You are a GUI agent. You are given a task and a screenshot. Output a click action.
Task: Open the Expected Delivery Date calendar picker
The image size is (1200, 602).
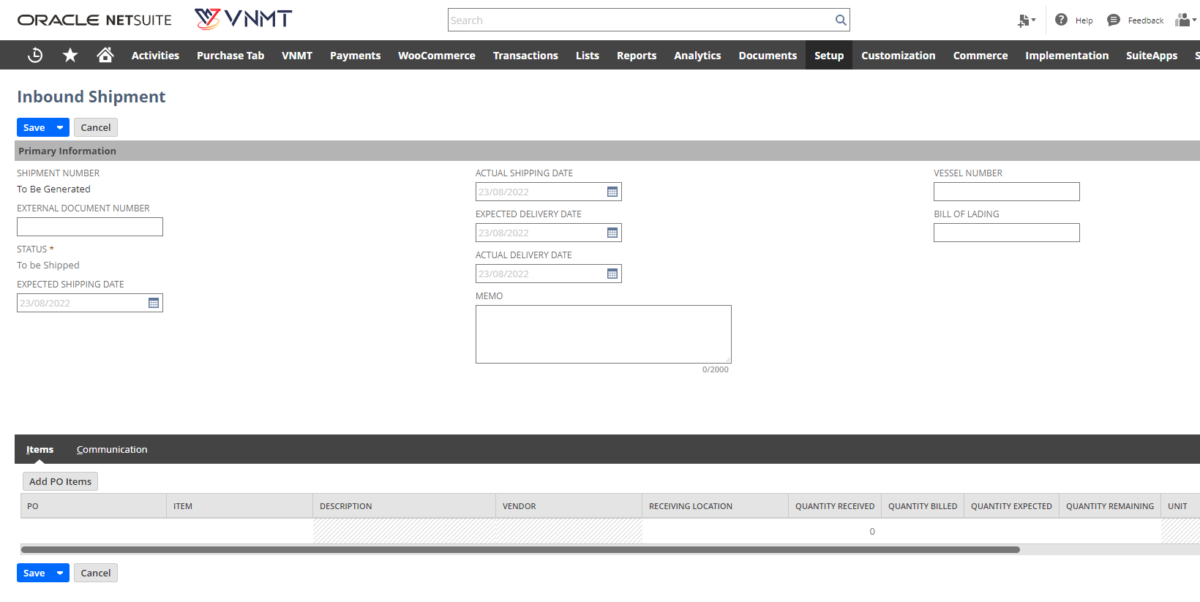tap(613, 232)
